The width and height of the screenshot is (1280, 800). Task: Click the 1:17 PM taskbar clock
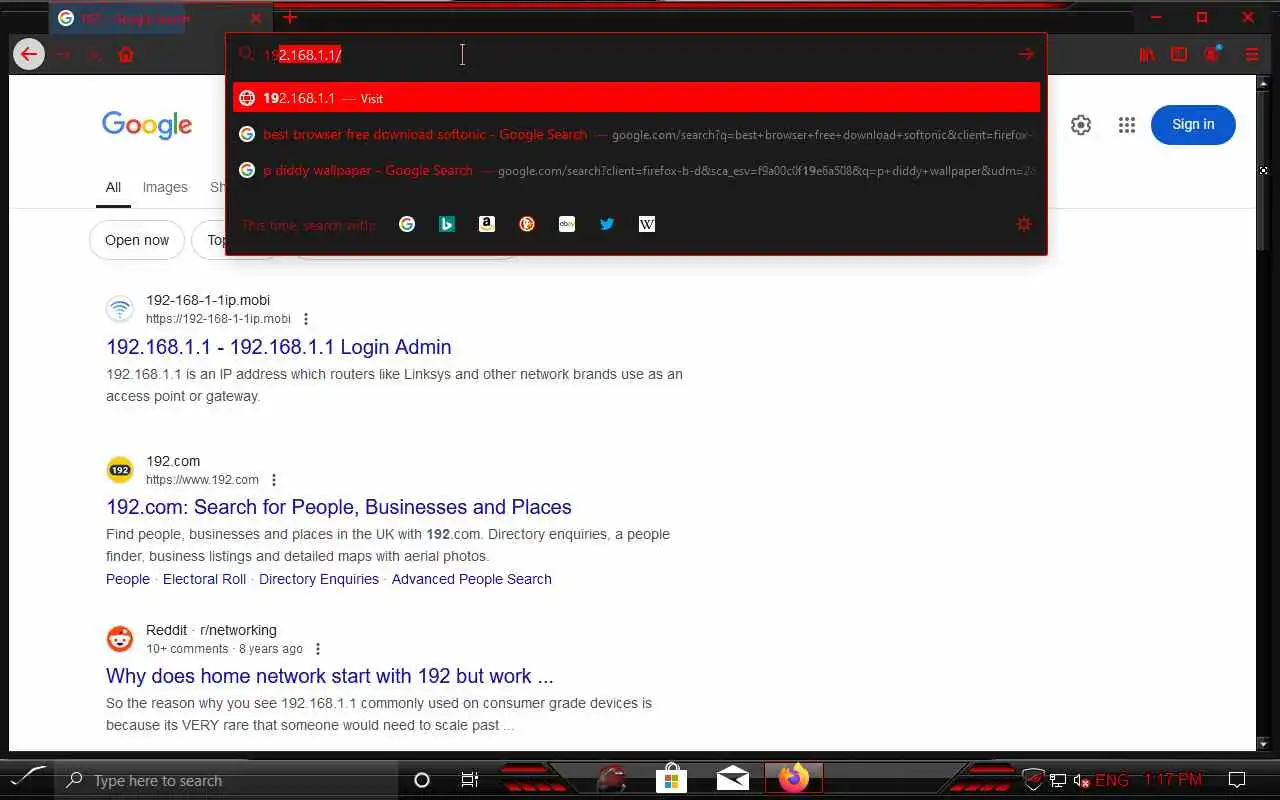1173,780
